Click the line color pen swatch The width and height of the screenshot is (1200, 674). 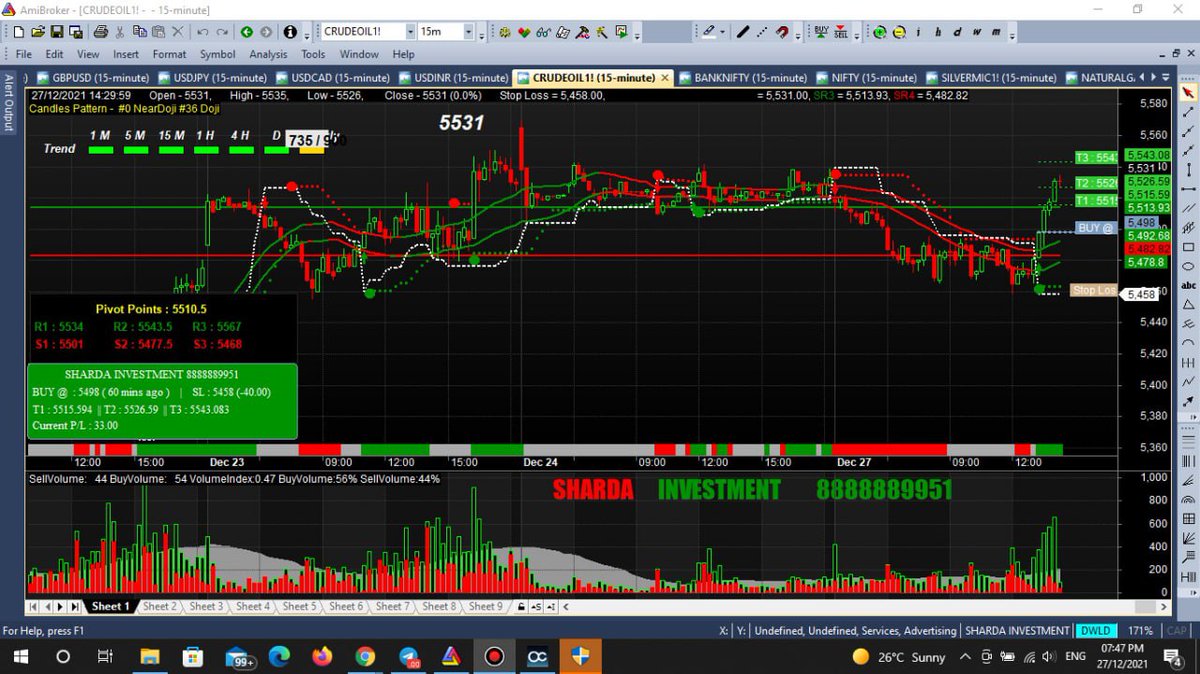pyautogui.click(x=707, y=32)
